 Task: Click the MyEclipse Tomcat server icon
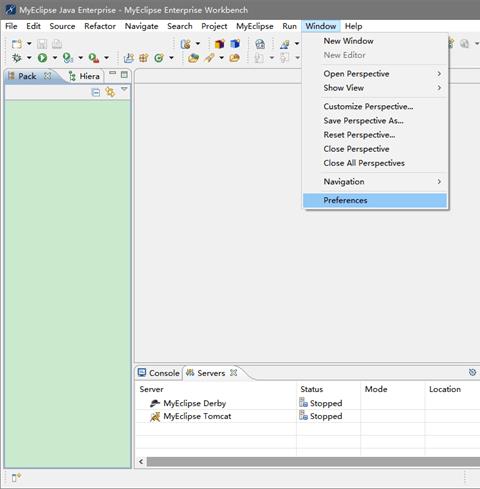(155, 417)
